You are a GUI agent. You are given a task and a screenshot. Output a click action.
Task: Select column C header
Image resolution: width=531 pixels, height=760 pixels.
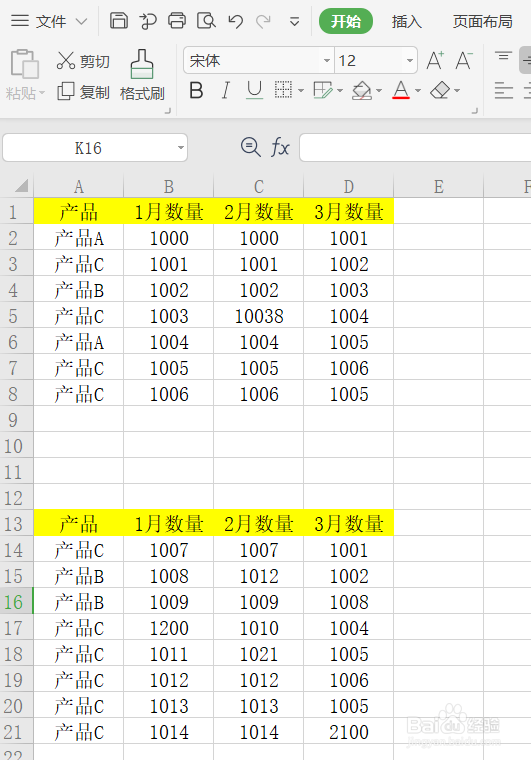259,187
